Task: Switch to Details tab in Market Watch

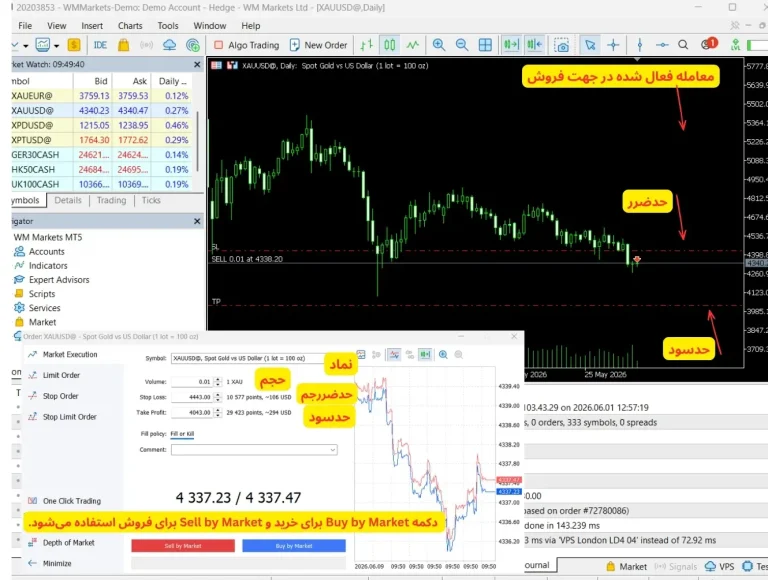Action: 68,200
